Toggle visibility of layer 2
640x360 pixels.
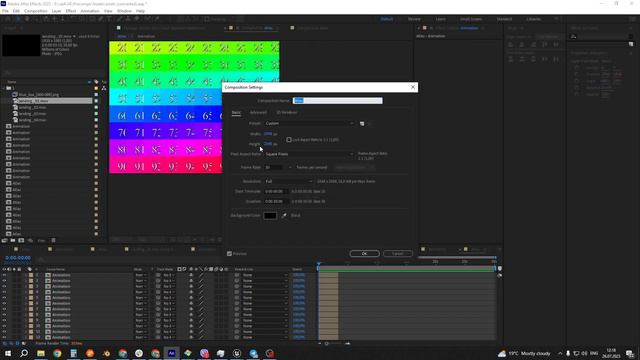click(4, 281)
